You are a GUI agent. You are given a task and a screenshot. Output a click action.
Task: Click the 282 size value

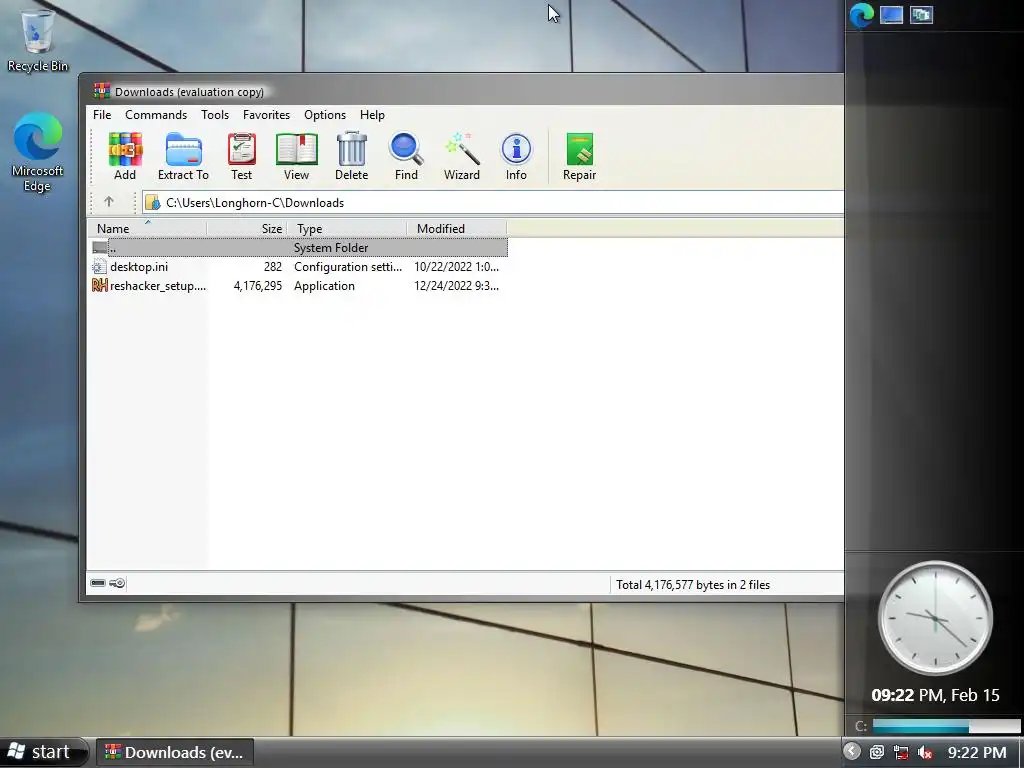click(273, 266)
